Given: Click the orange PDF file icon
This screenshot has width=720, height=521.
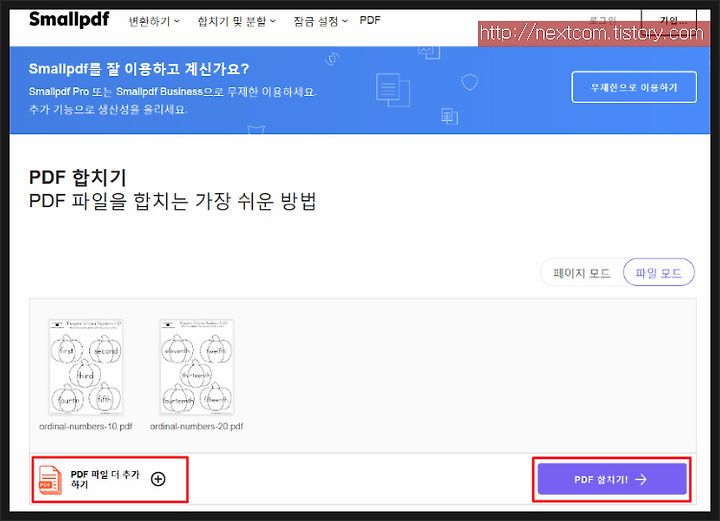Looking at the screenshot, I should tap(50, 480).
